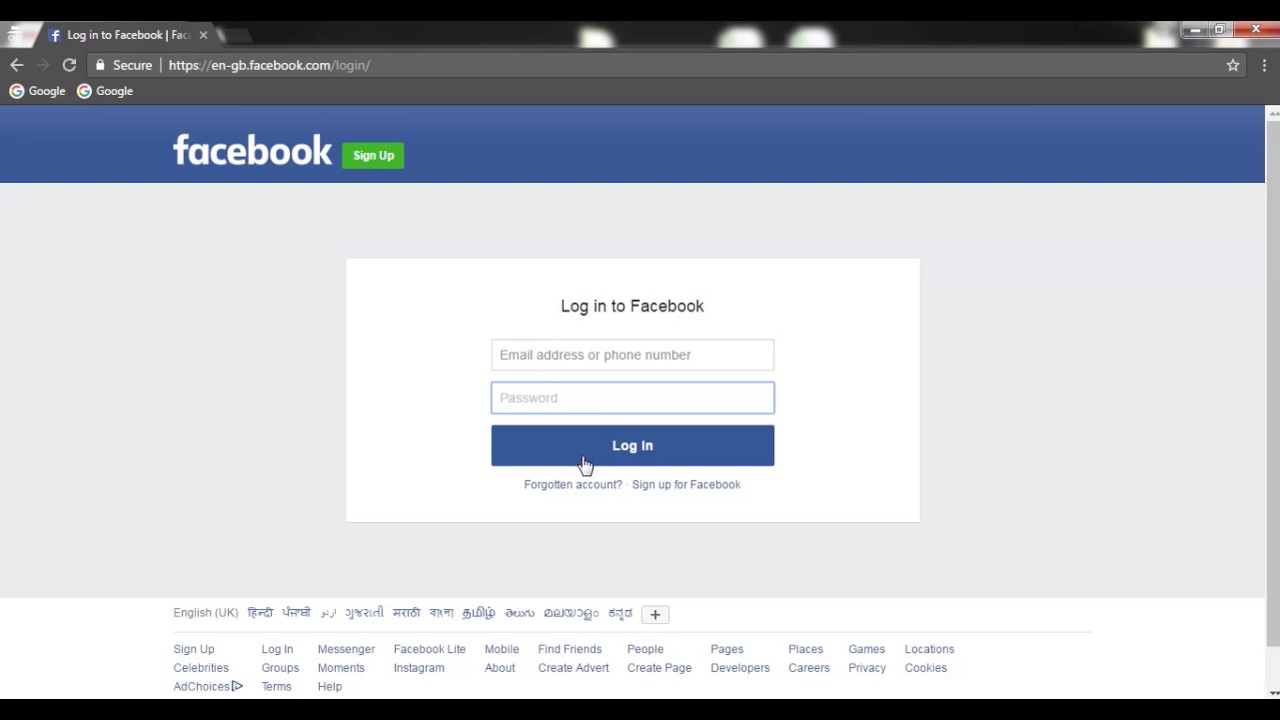Open Moments footer link
The height and width of the screenshot is (720, 1280).
(x=341, y=668)
